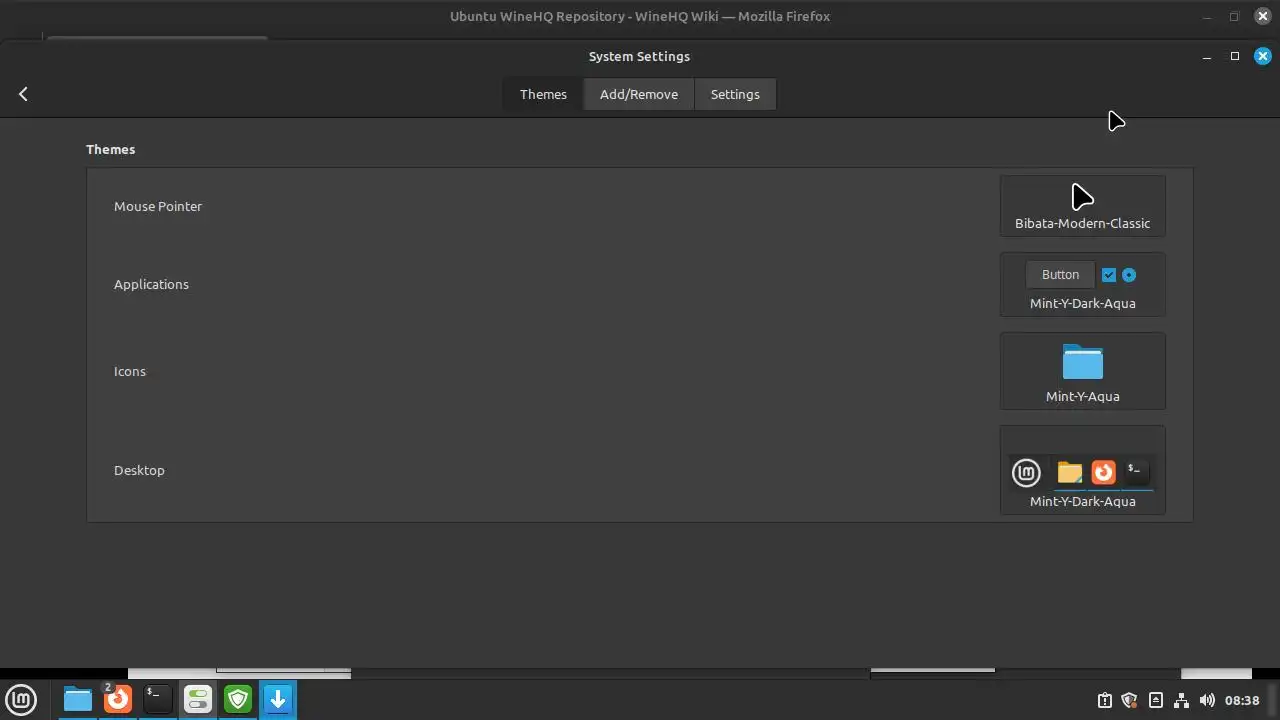
Task: Open the file manager from the panel
Action: pos(78,699)
